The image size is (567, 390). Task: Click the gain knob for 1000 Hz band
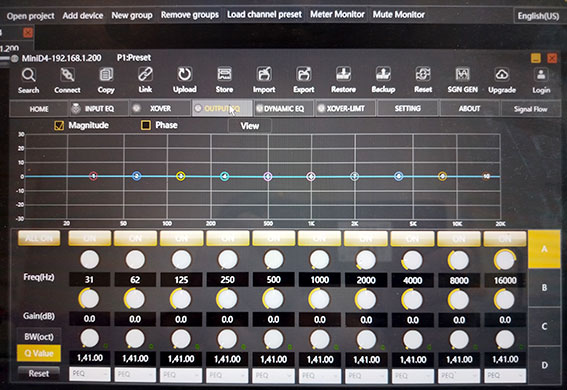point(319,299)
